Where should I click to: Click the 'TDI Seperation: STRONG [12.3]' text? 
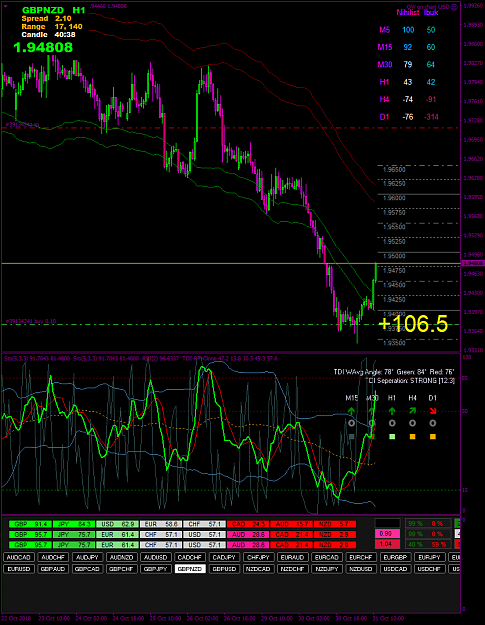pyautogui.click(x=412, y=381)
